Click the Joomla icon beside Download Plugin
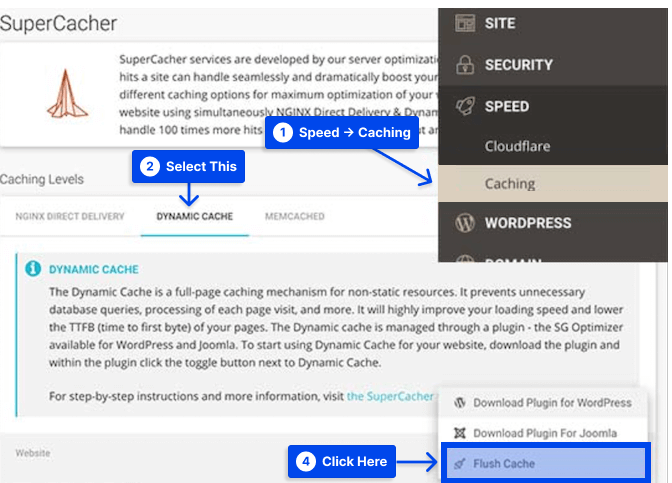The width and height of the screenshot is (672, 483). 460,433
